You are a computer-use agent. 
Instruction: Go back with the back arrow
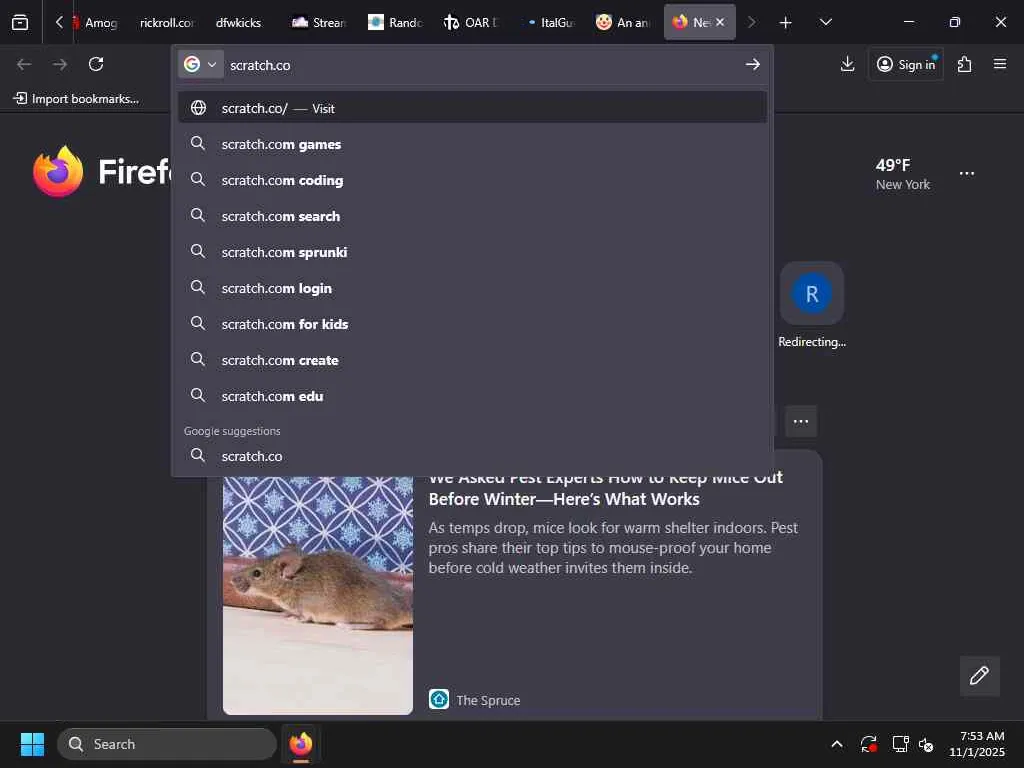click(24, 64)
